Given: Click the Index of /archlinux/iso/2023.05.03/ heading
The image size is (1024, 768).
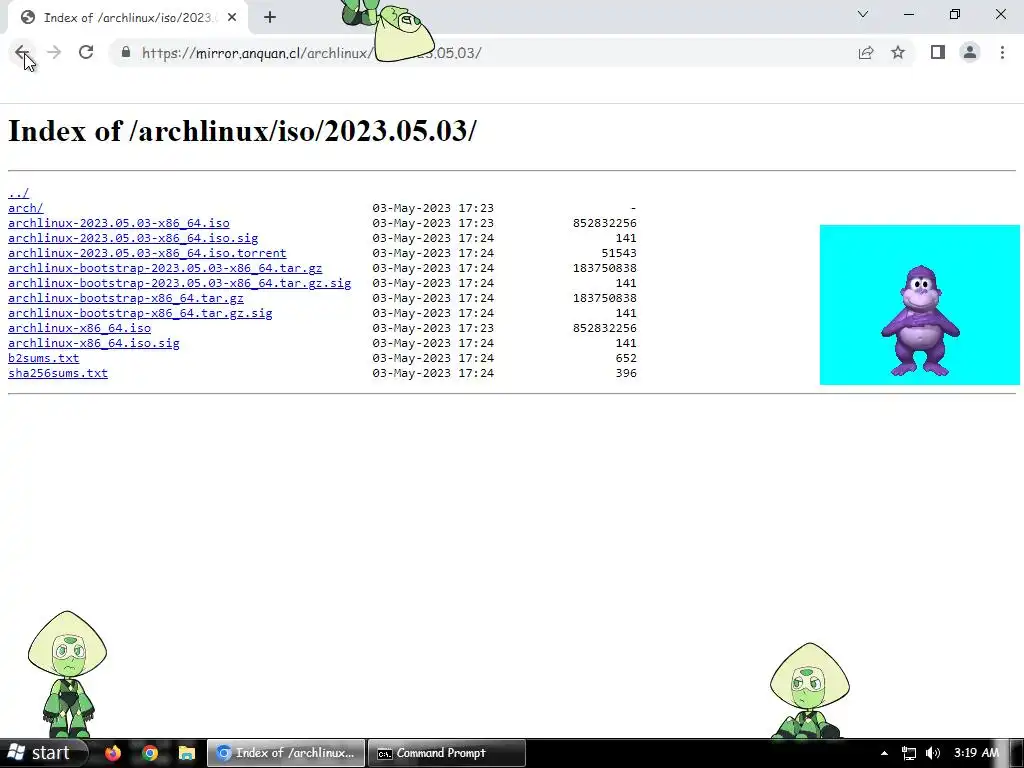Looking at the screenshot, I should pyautogui.click(x=242, y=131).
